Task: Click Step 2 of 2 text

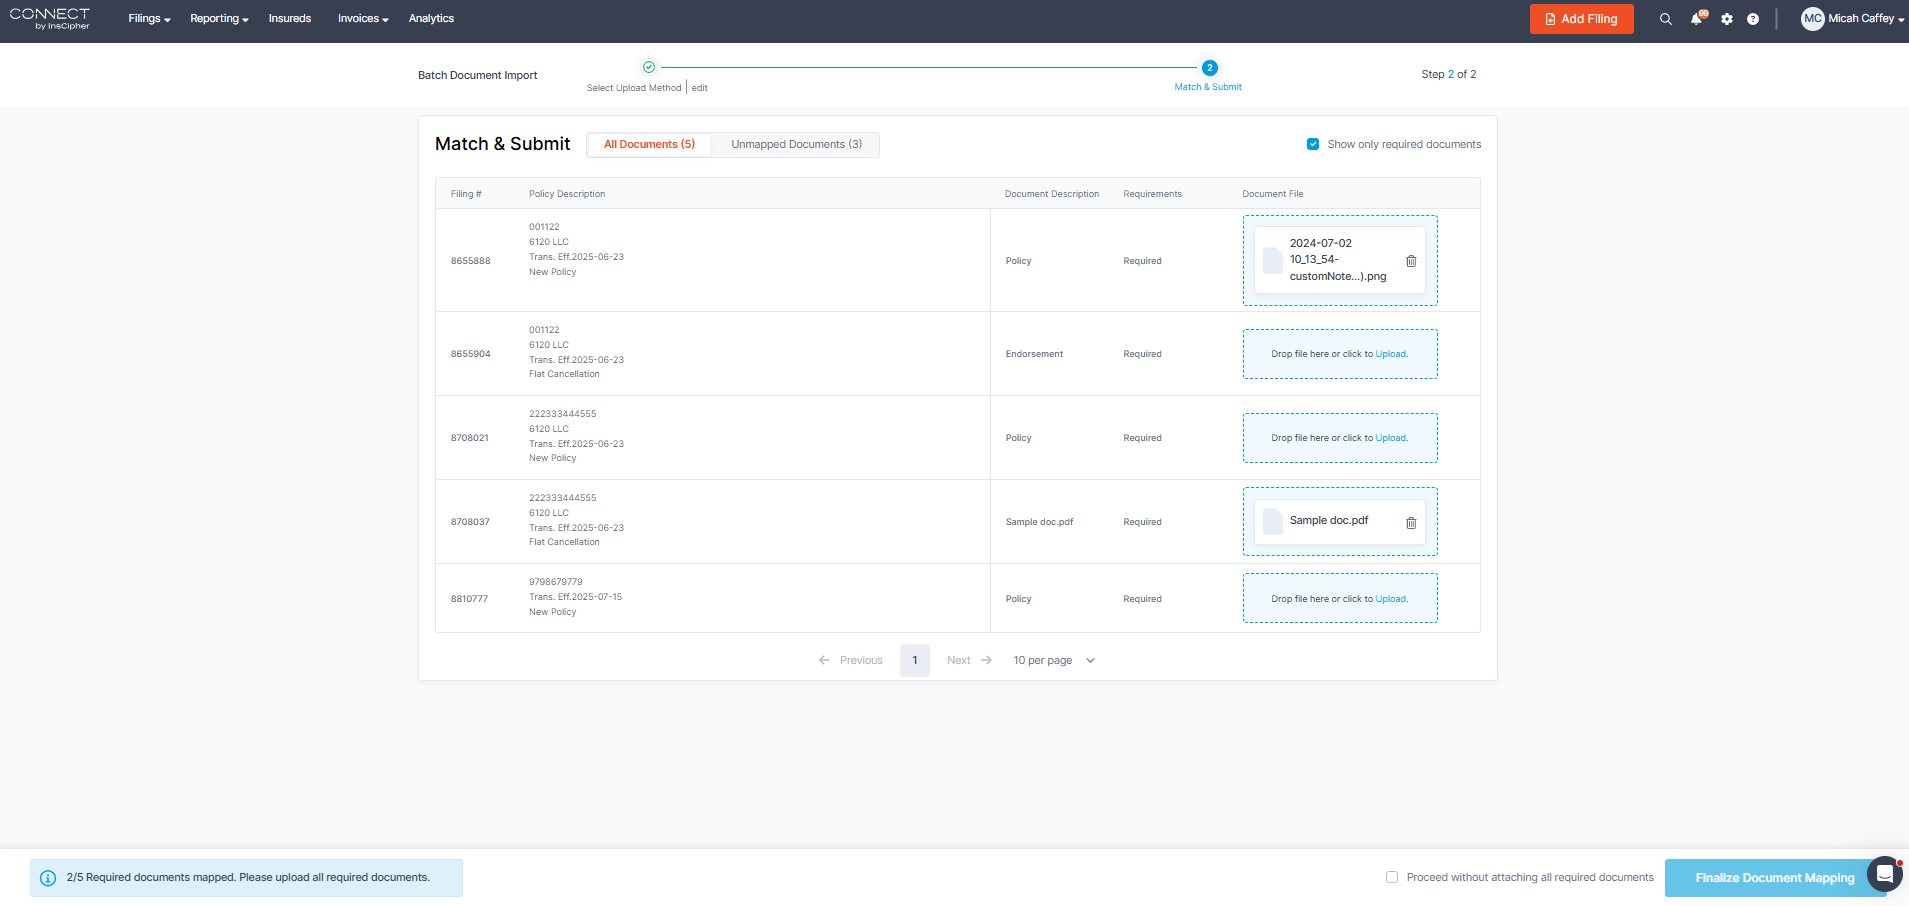Action: point(1448,74)
